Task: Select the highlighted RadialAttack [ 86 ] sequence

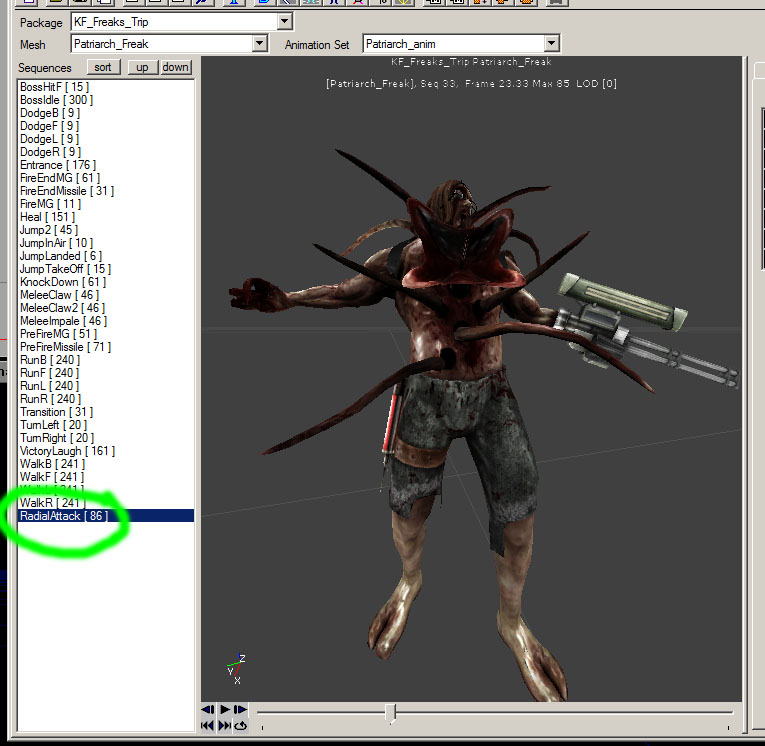Action: [x=105, y=516]
